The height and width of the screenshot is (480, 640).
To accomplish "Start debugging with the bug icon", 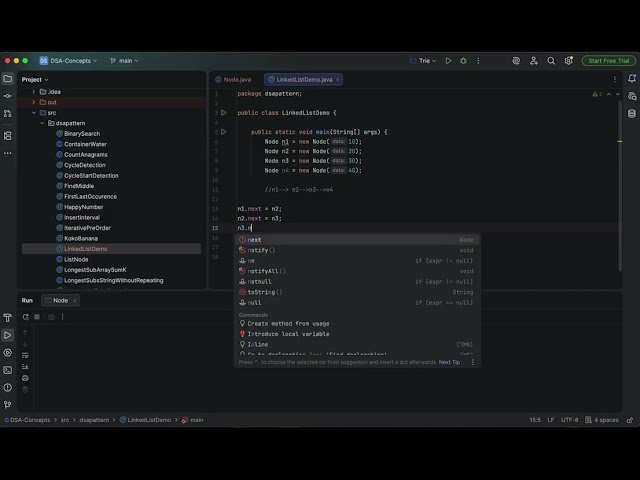I will [463, 61].
